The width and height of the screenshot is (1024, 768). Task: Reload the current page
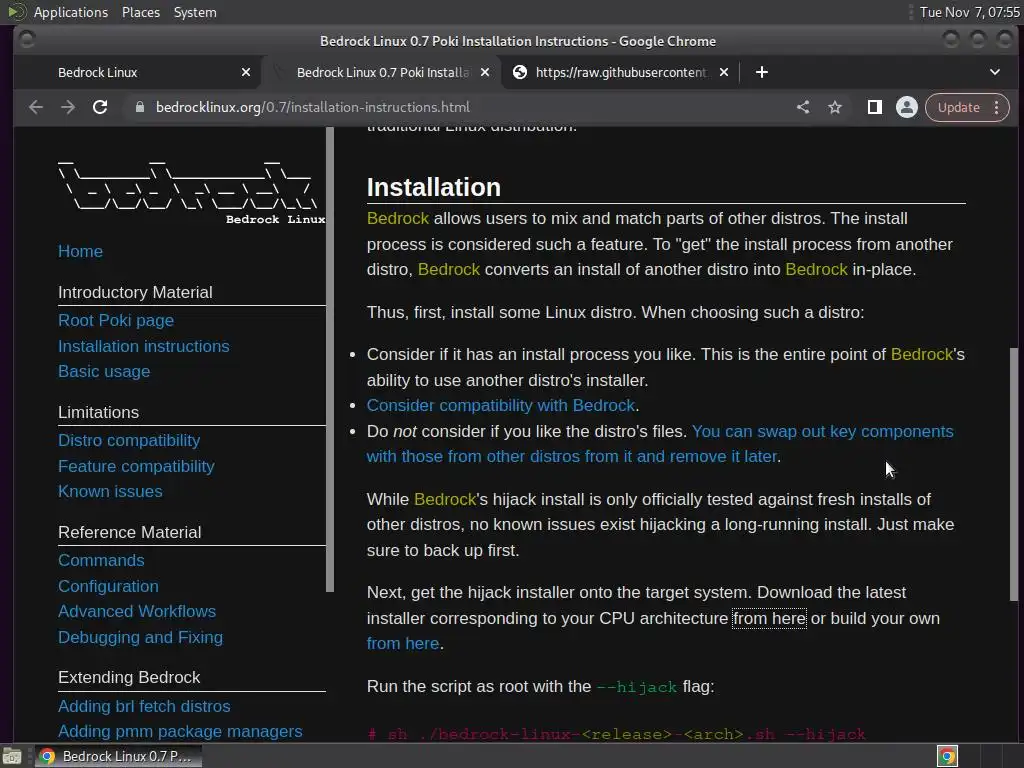tap(100, 107)
